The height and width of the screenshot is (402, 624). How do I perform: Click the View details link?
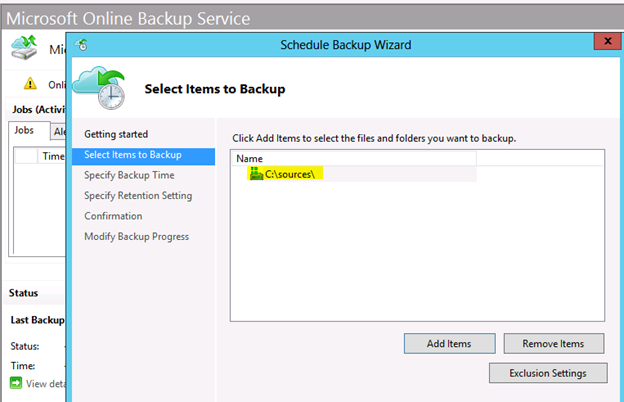pyautogui.click(x=45, y=384)
